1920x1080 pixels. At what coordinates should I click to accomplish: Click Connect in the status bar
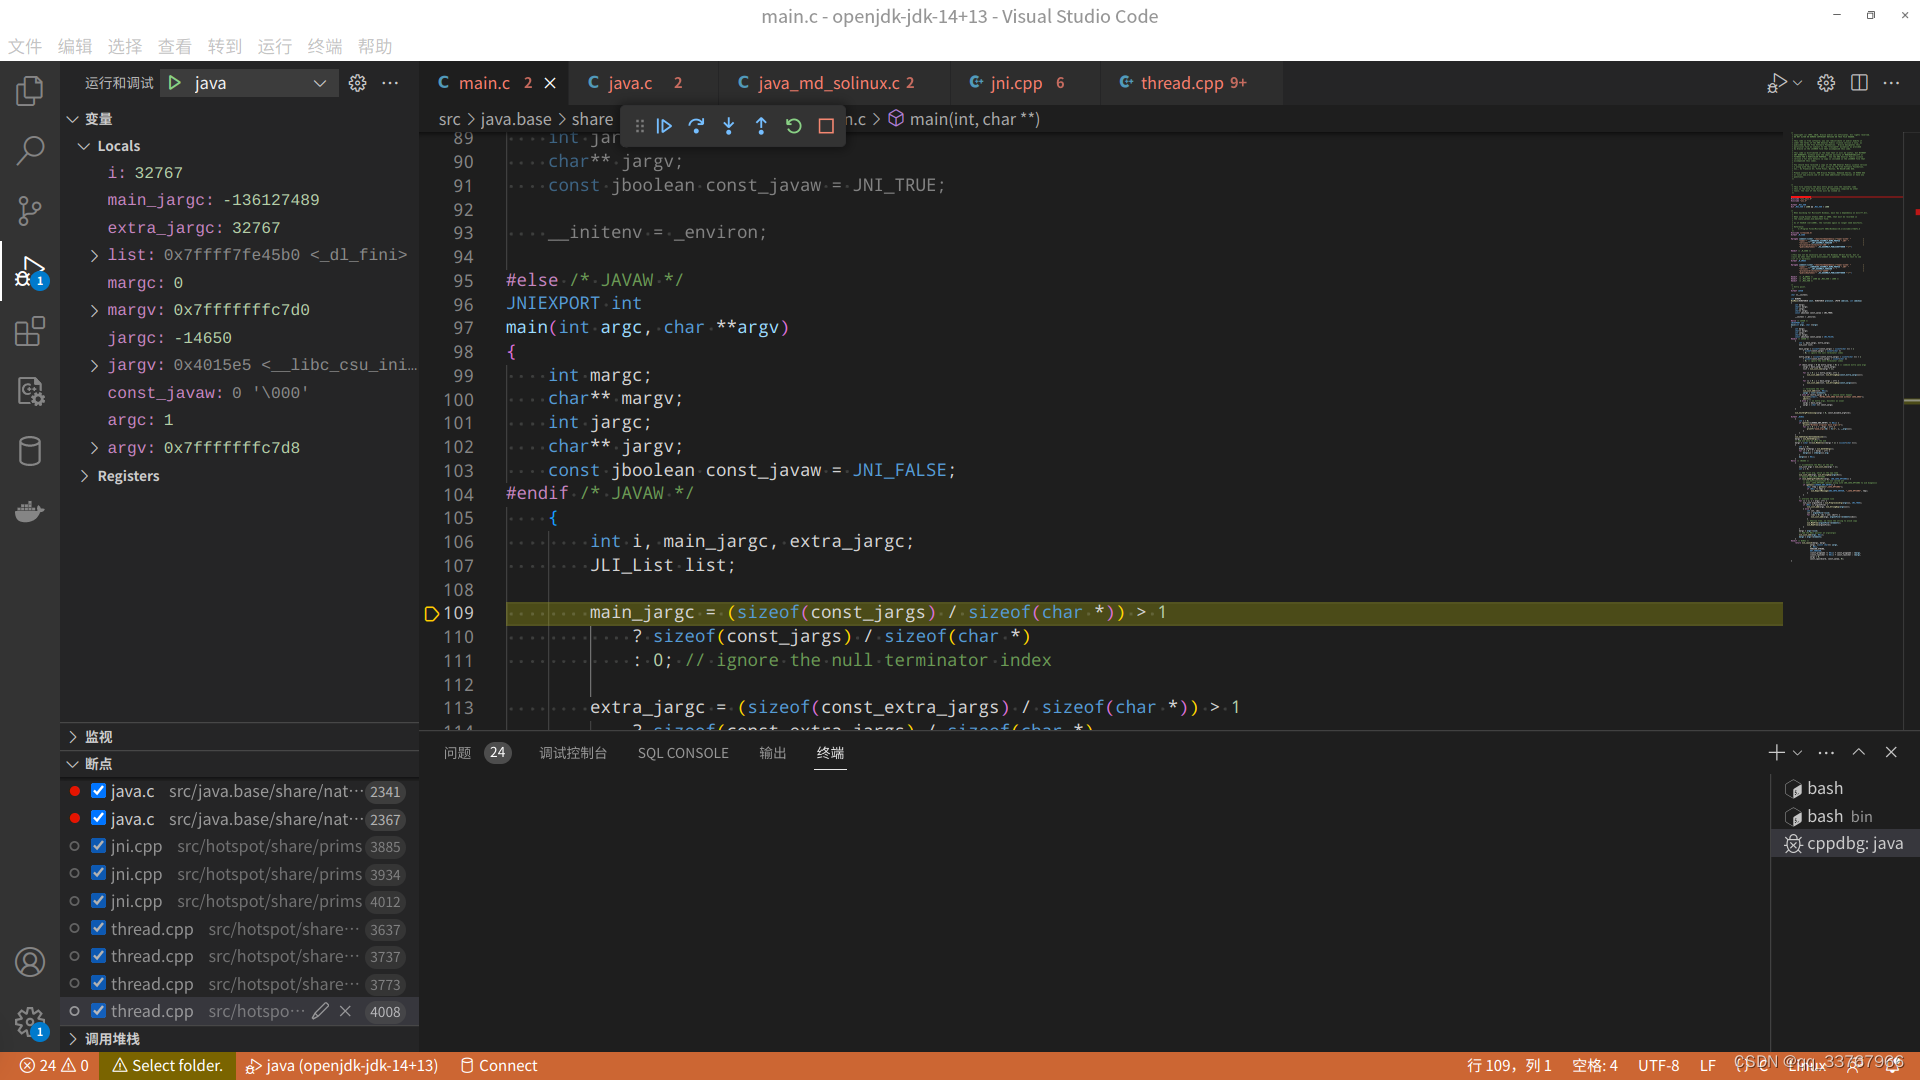pyautogui.click(x=498, y=1065)
